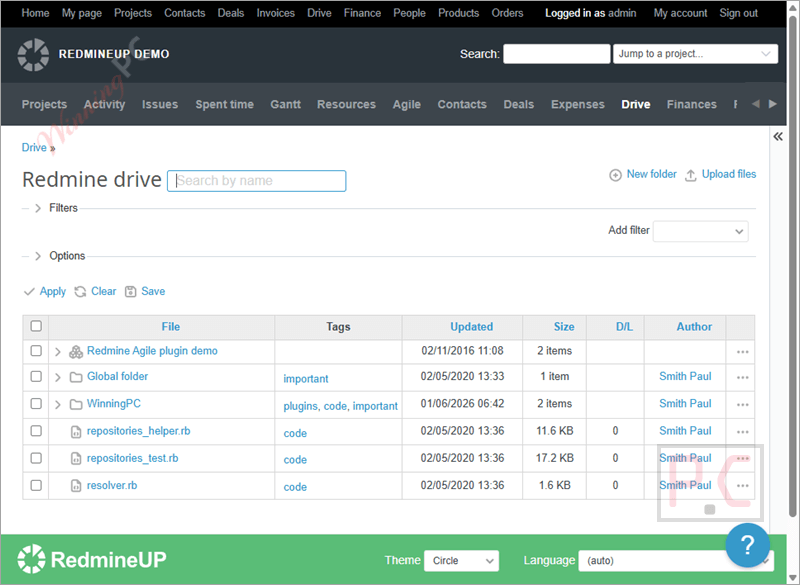
Task: Sort the table by Updated column
Action: pos(471,327)
